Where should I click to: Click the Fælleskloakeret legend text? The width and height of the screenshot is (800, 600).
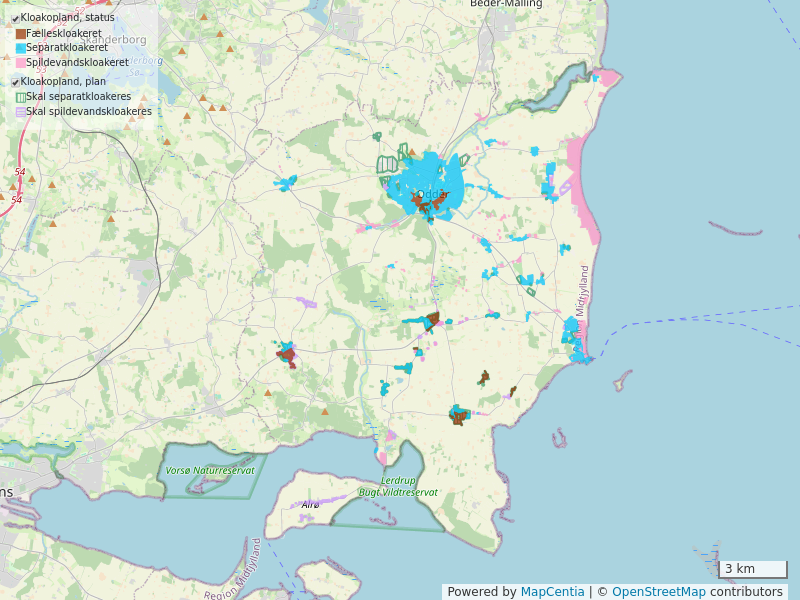click(x=64, y=34)
